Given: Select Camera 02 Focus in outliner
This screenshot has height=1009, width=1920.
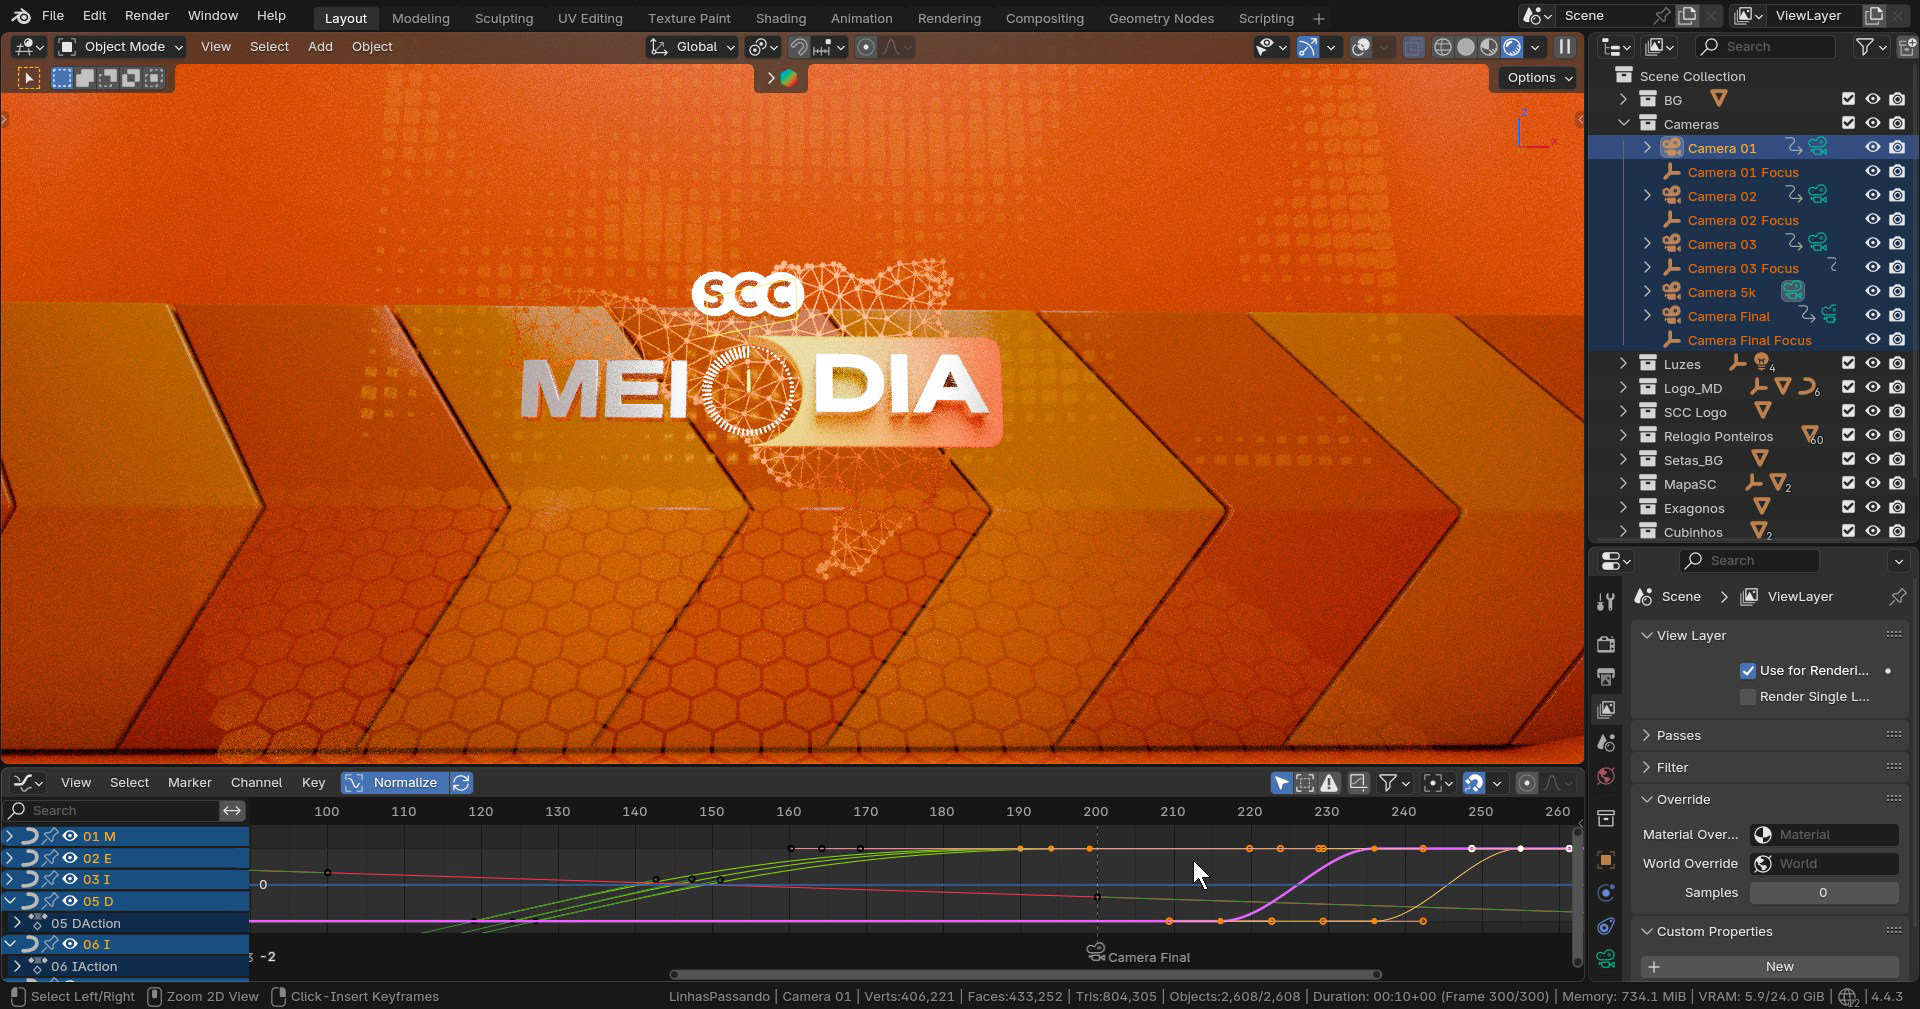Looking at the screenshot, I should [1742, 220].
